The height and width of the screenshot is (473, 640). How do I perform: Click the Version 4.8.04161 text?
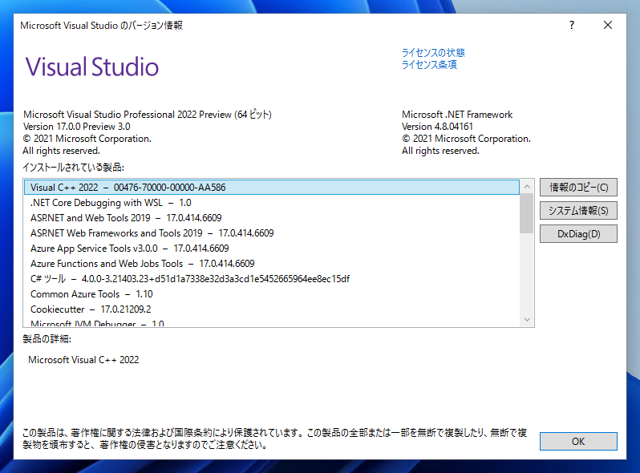click(x=437, y=127)
